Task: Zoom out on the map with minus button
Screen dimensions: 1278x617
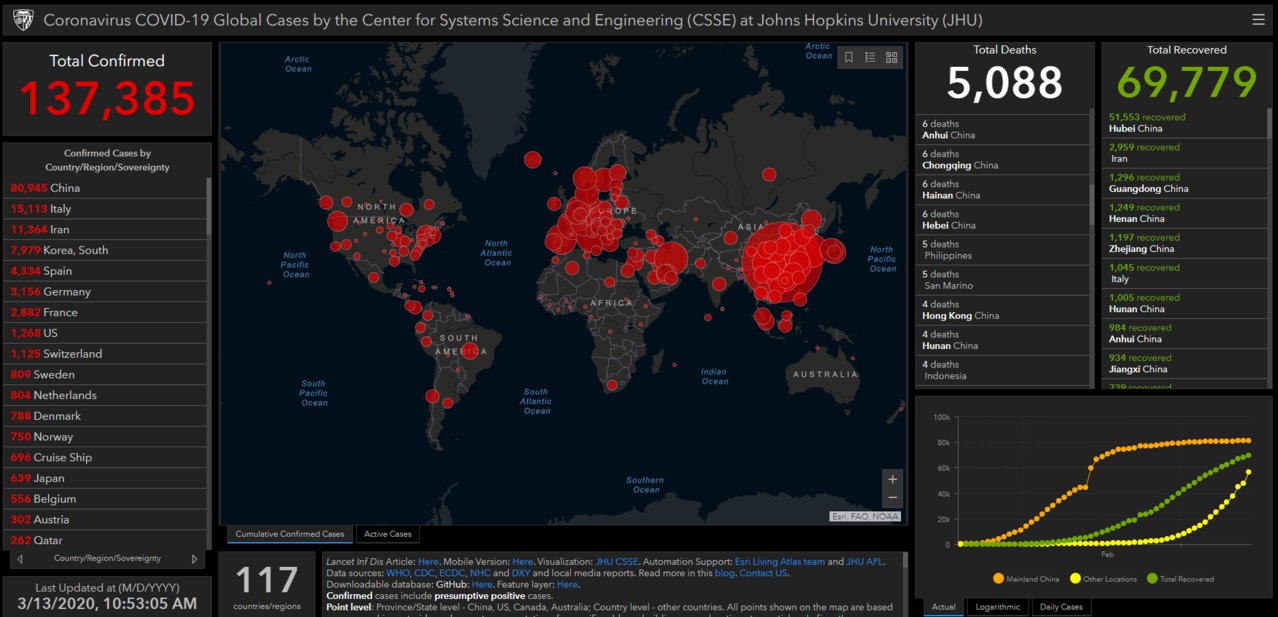Action: (x=892, y=498)
